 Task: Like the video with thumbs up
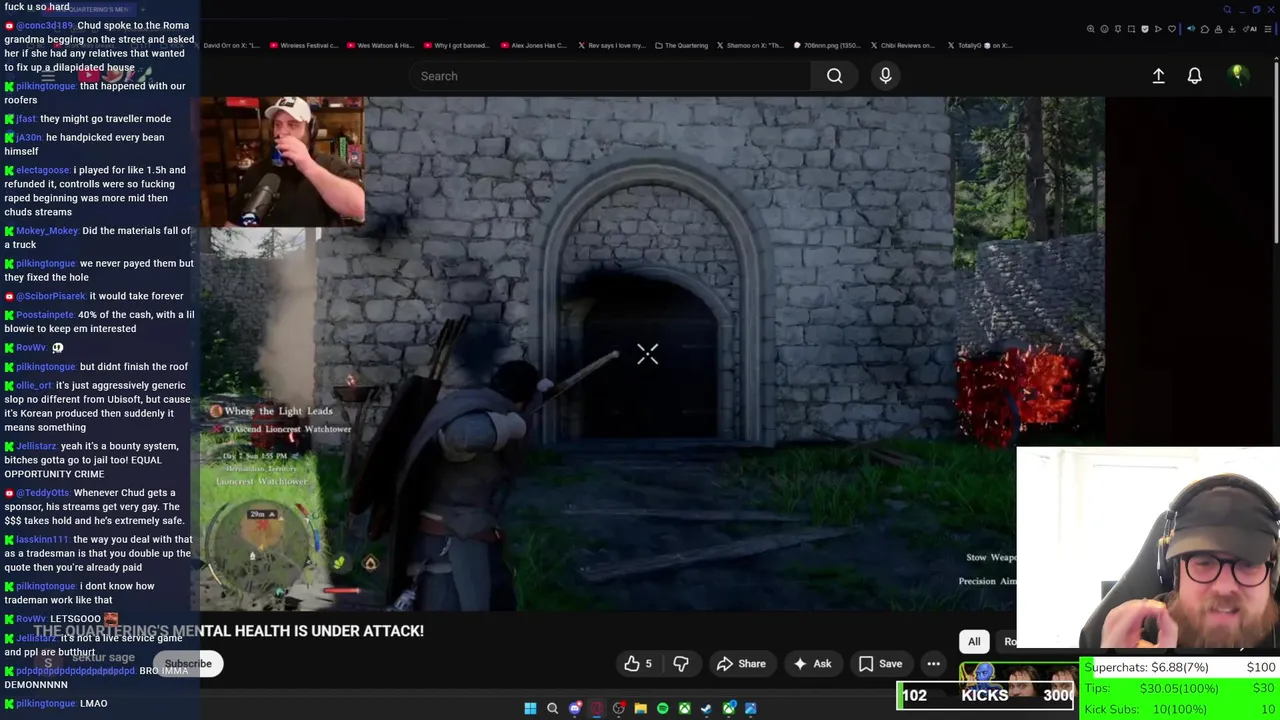pos(637,664)
